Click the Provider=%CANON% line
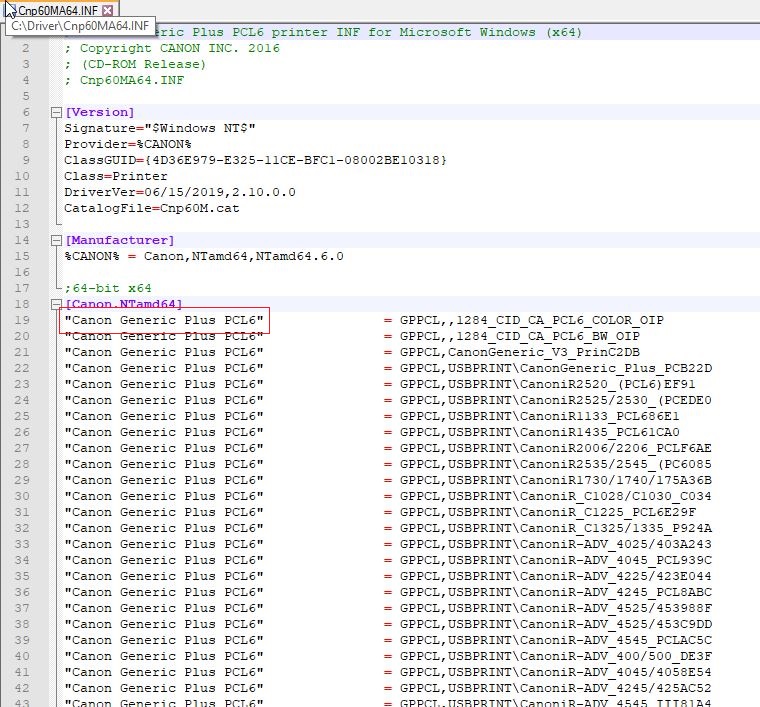 coord(127,145)
